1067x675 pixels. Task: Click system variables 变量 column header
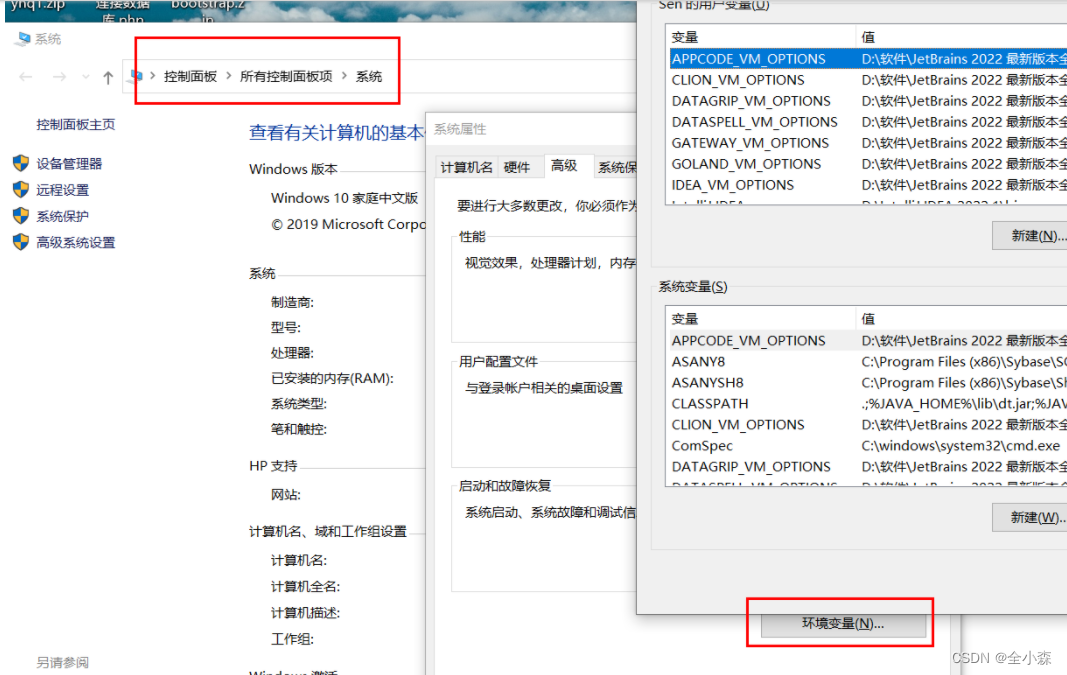761,318
